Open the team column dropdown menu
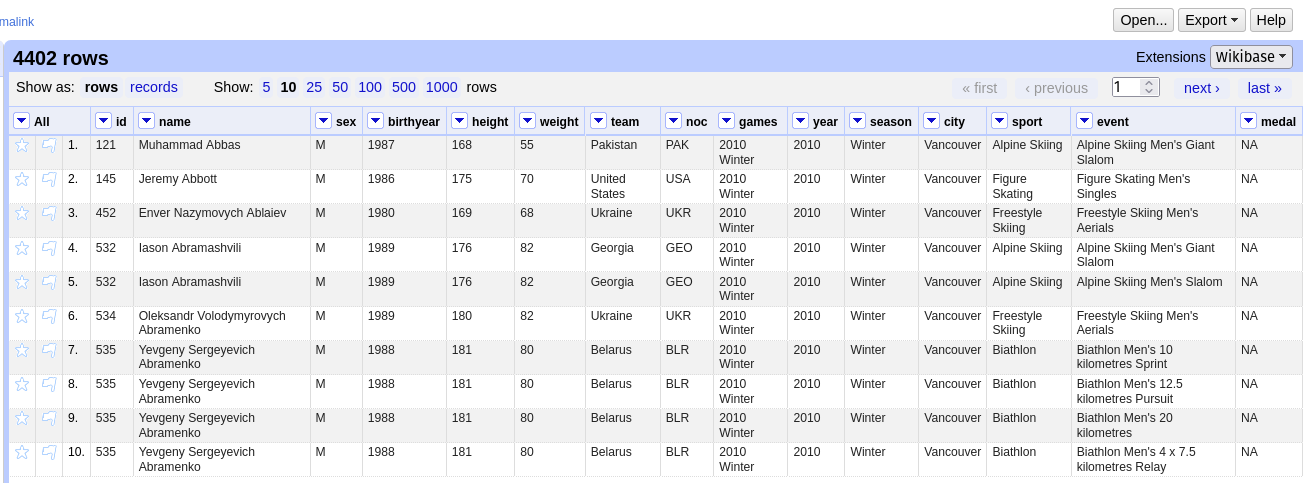 (x=598, y=121)
